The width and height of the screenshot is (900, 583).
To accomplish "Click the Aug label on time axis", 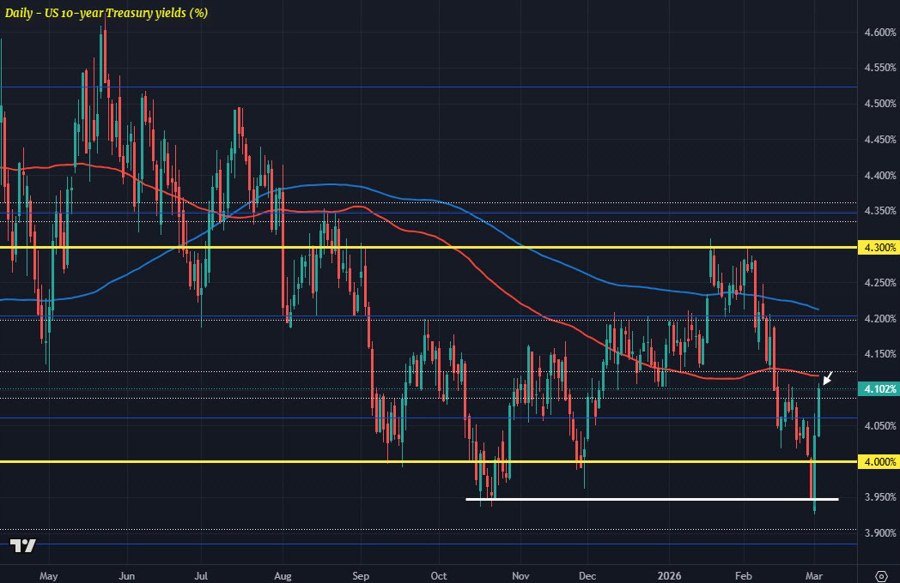I will tap(283, 576).
